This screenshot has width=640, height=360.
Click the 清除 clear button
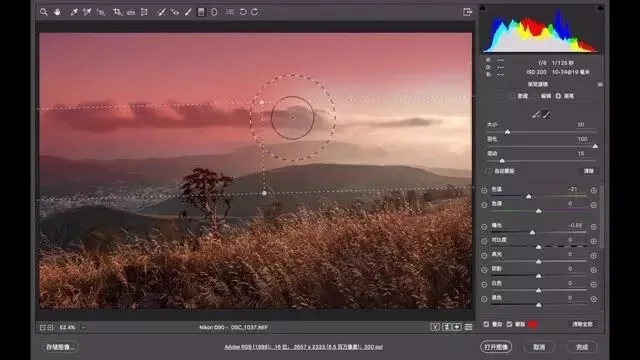[x=589, y=171]
